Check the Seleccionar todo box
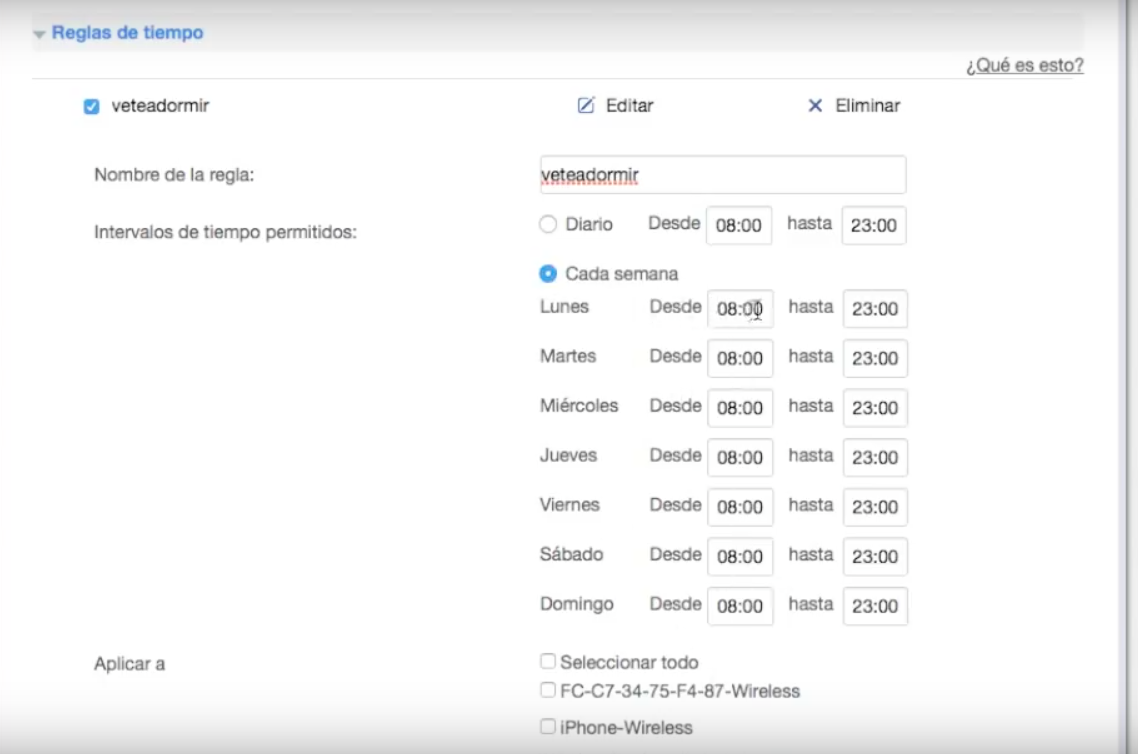 click(x=547, y=660)
